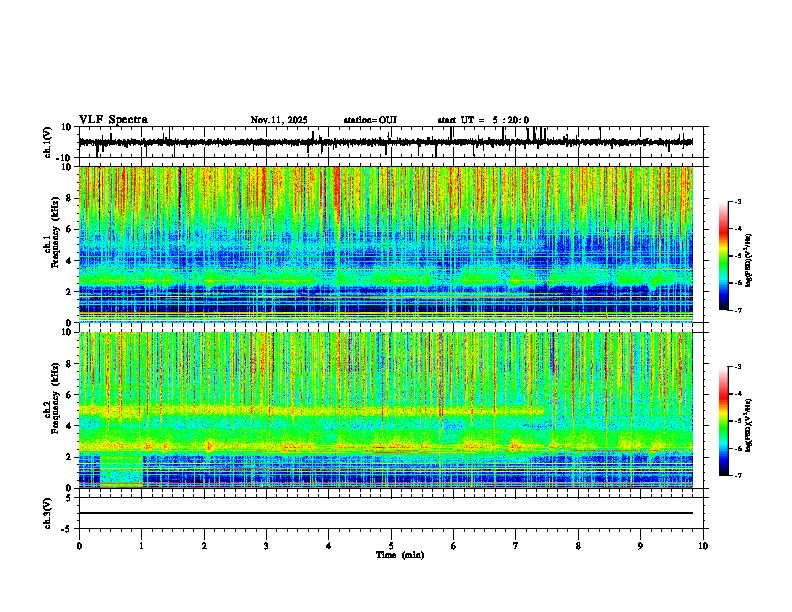Click the ch.2 color bar log(PSD) label
This screenshot has height=612, width=792.
pyautogui.click(x=749, y=424)
